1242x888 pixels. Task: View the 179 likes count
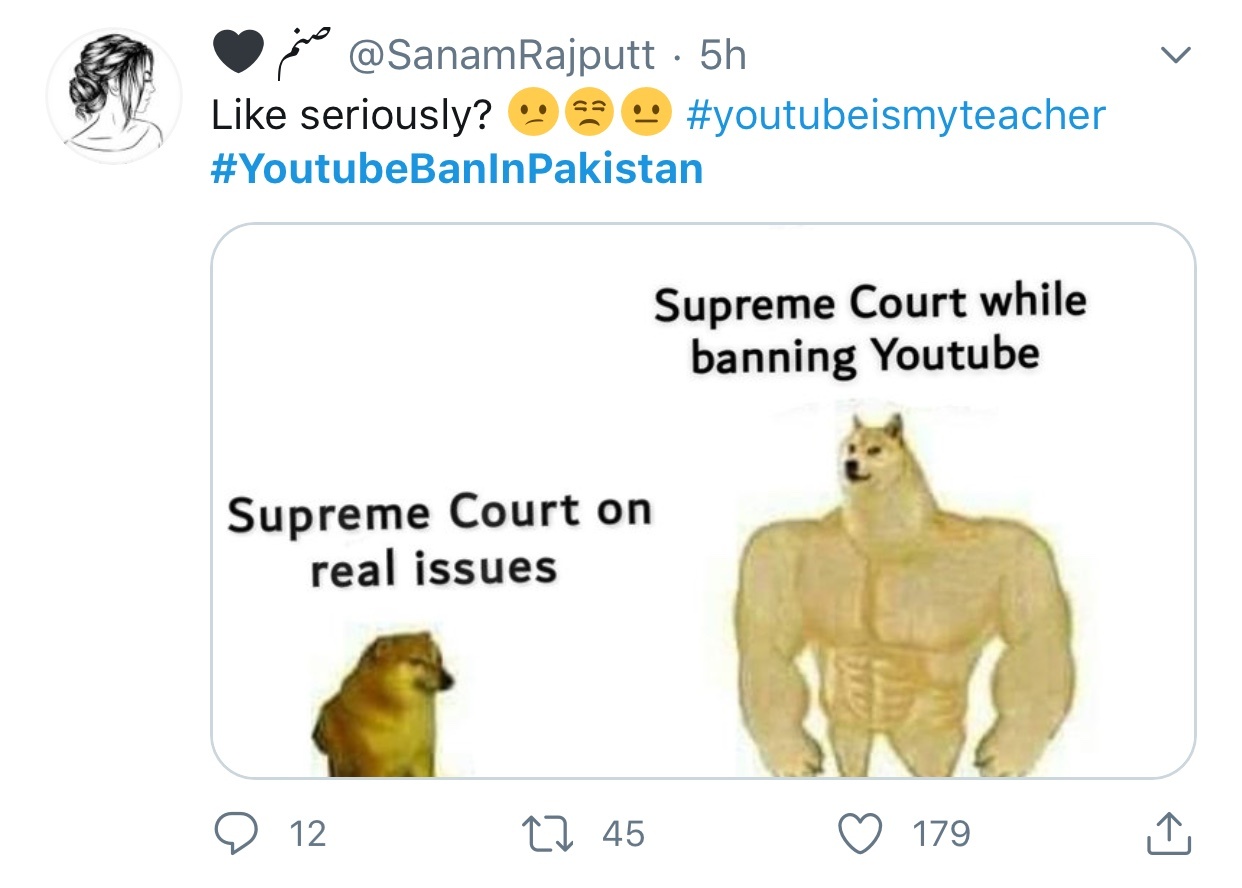pos(942,833)
